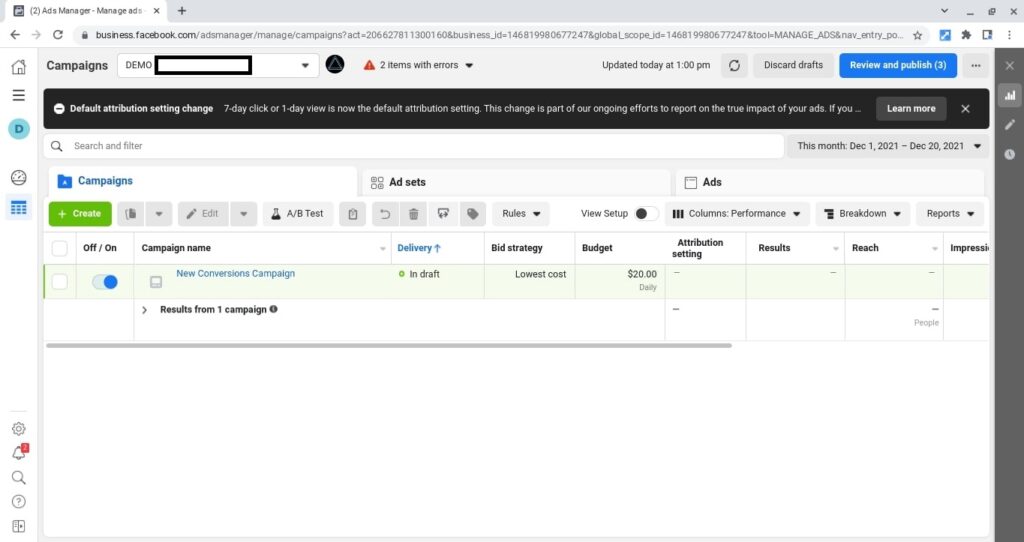Viewport: 1024px width, 542px height.
Task: Open the help question mark icon
Action: tap(19, 502)
